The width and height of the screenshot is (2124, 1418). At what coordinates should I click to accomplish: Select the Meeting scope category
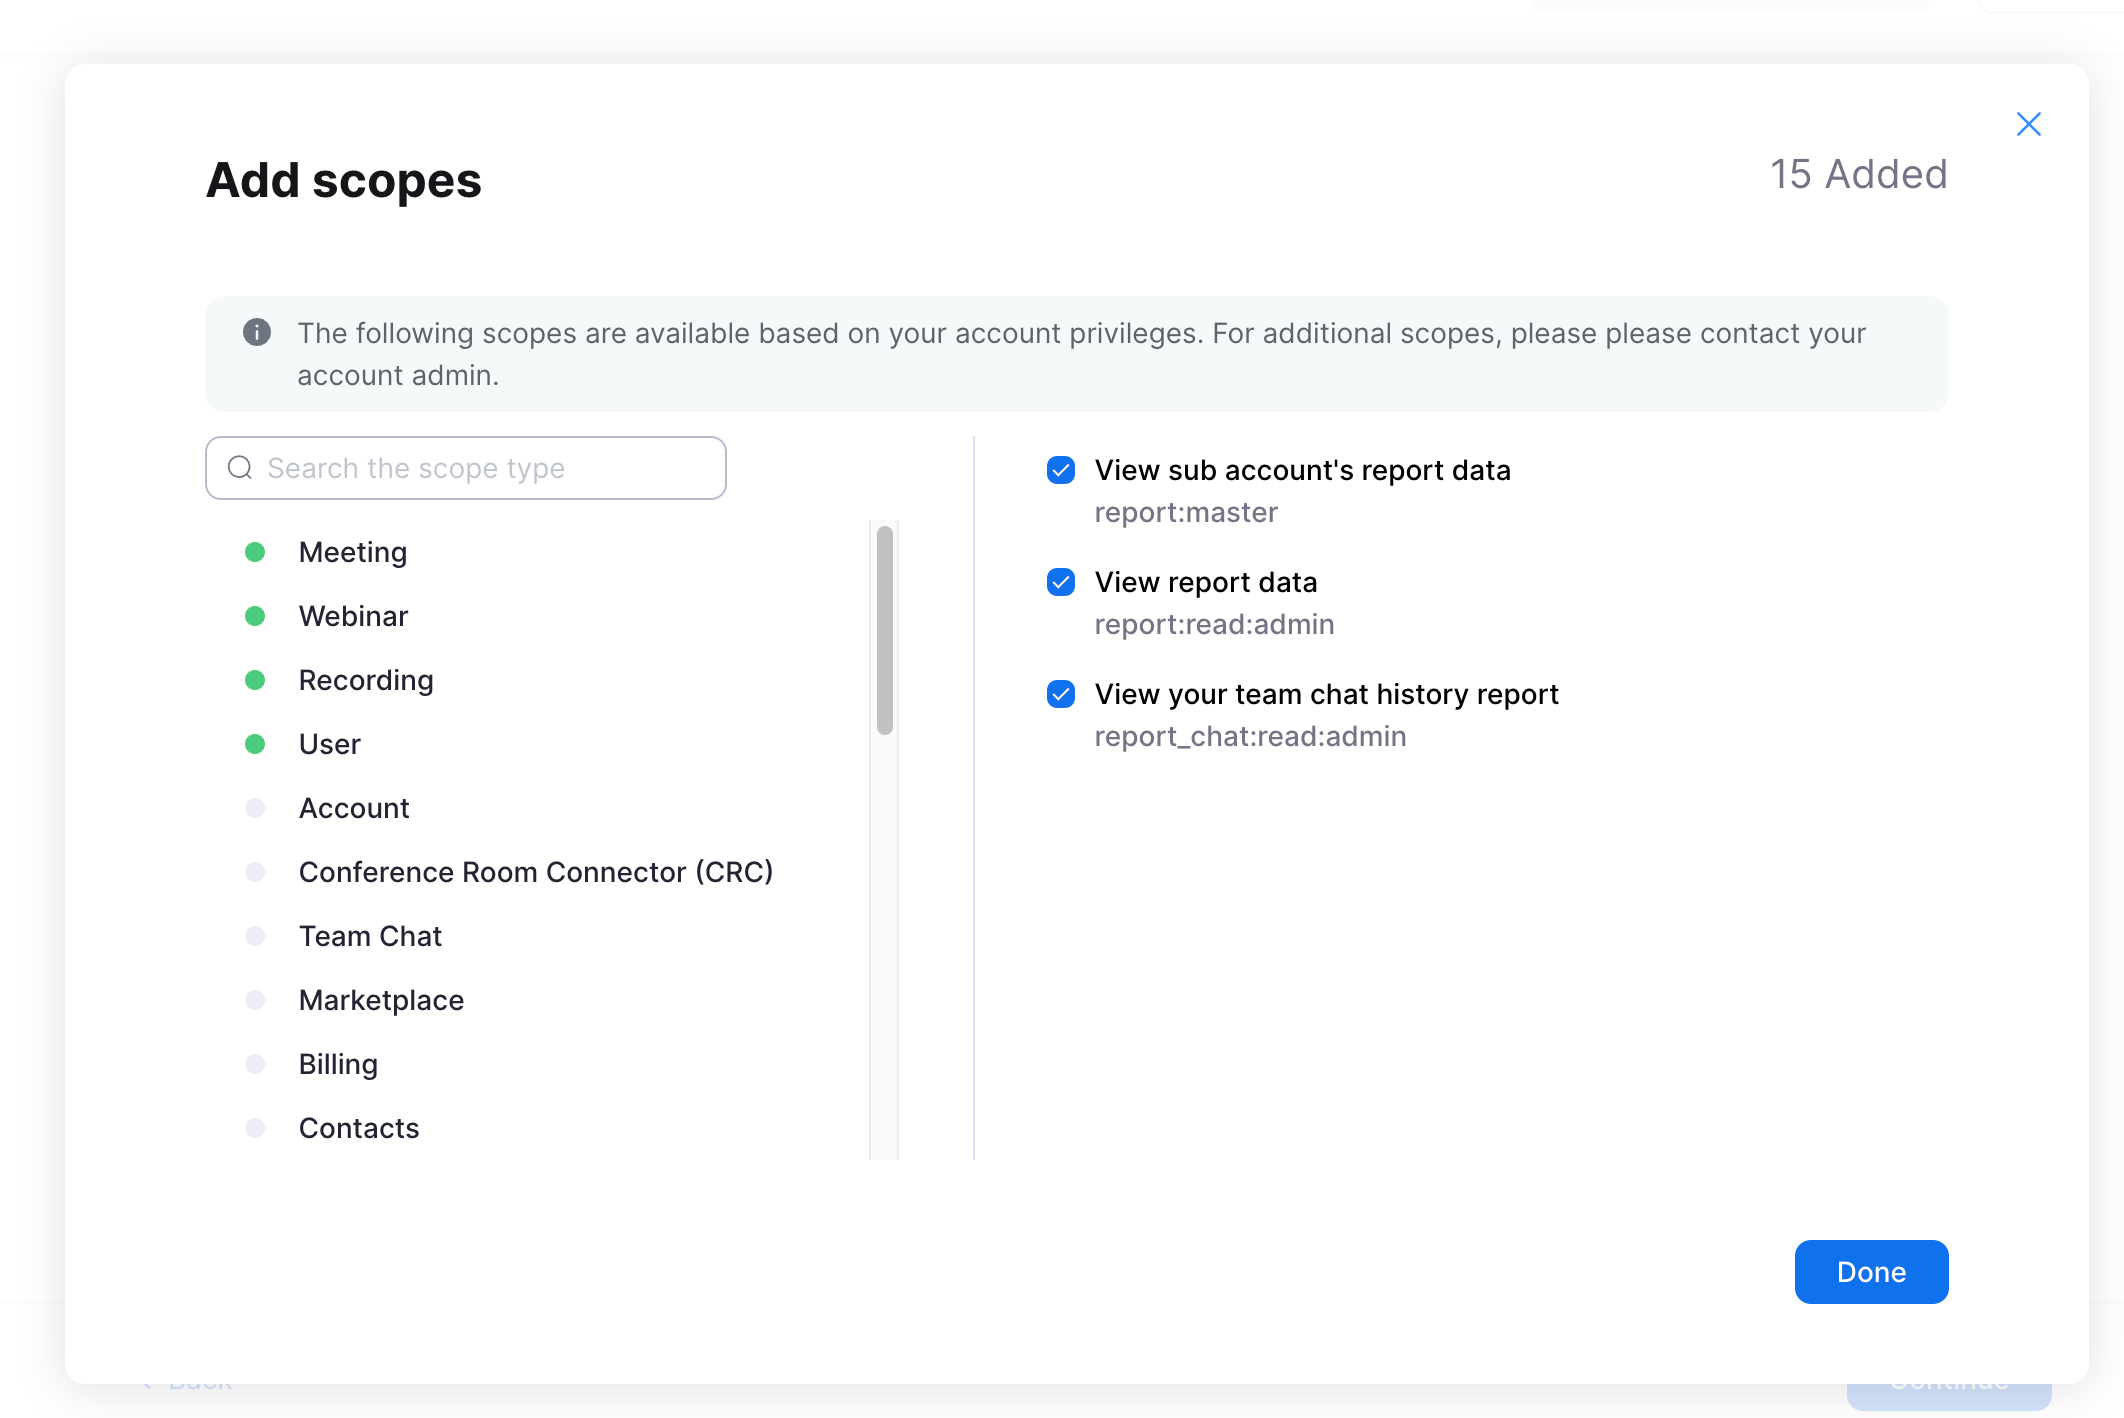[x=352, y=551]
